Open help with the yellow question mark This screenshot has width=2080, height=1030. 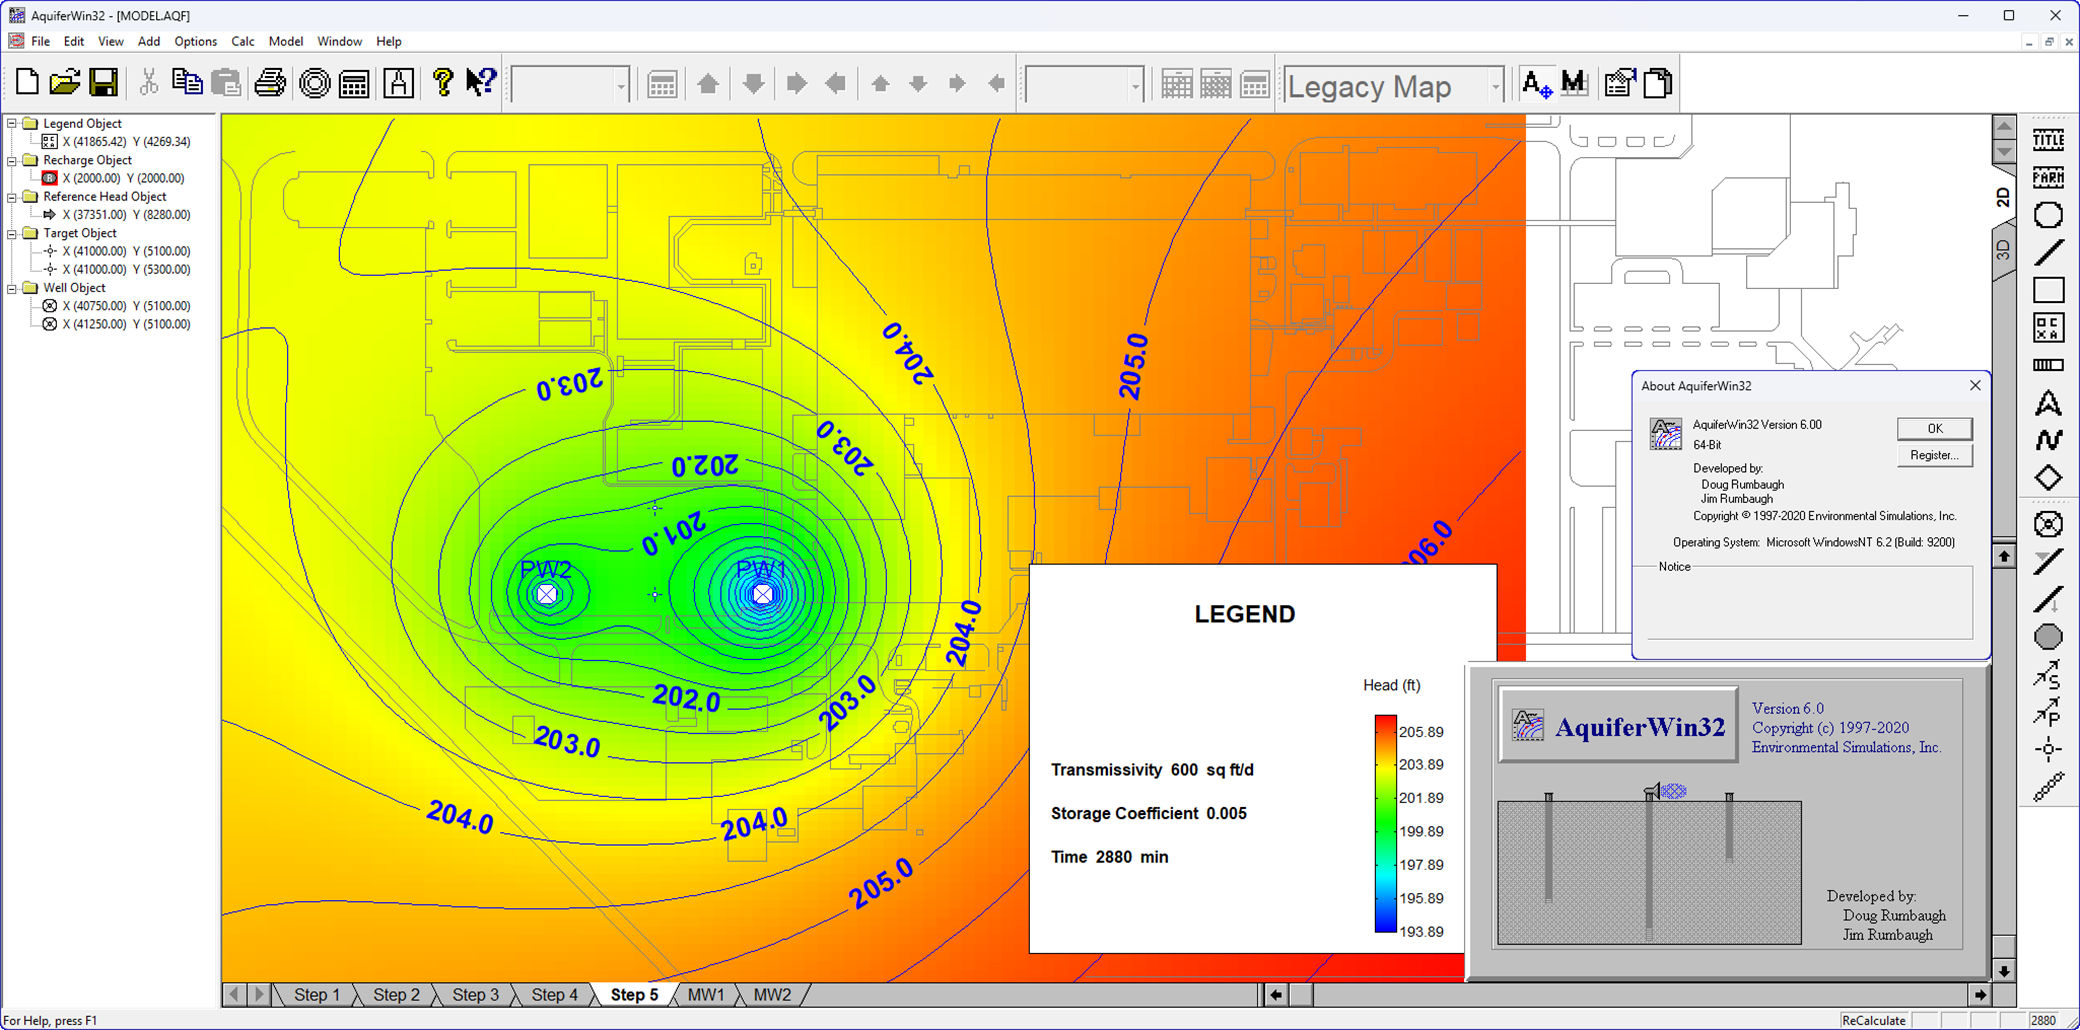click(443, 83)
